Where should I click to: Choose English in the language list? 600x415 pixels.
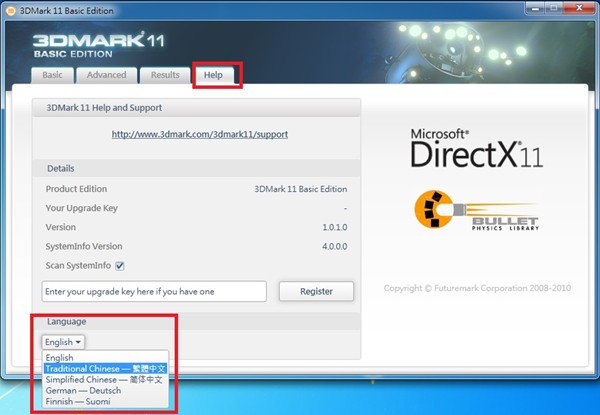point(60,358)
